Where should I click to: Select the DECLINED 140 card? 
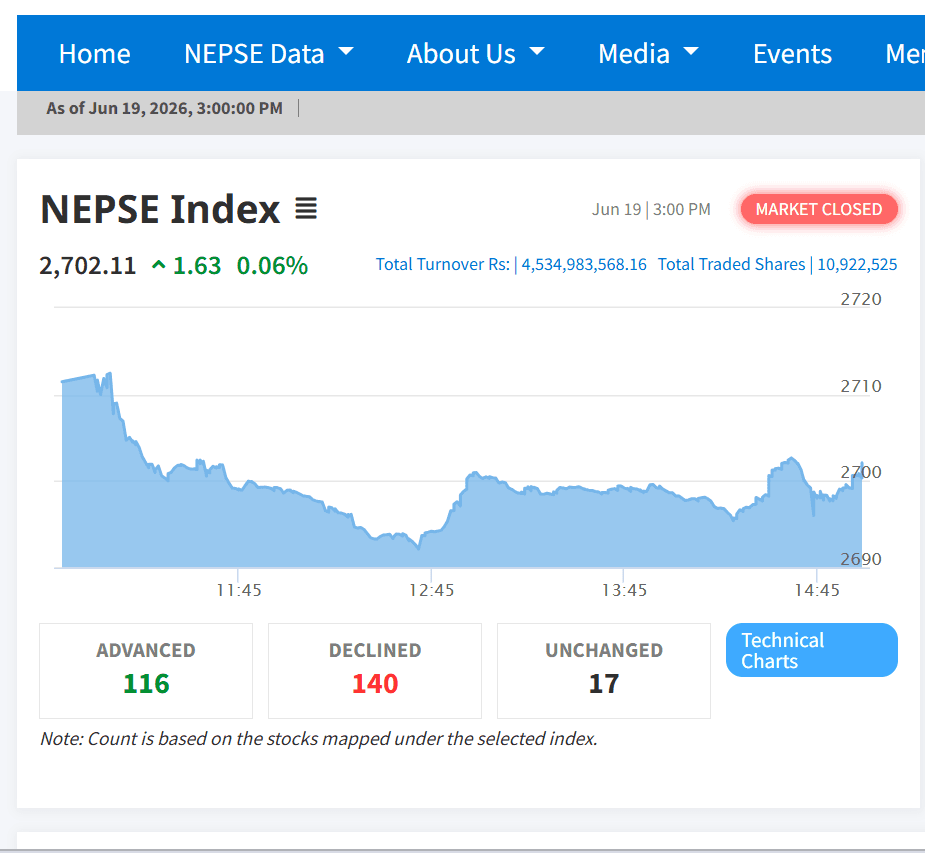pyautogui.click(x=375, y=671)
